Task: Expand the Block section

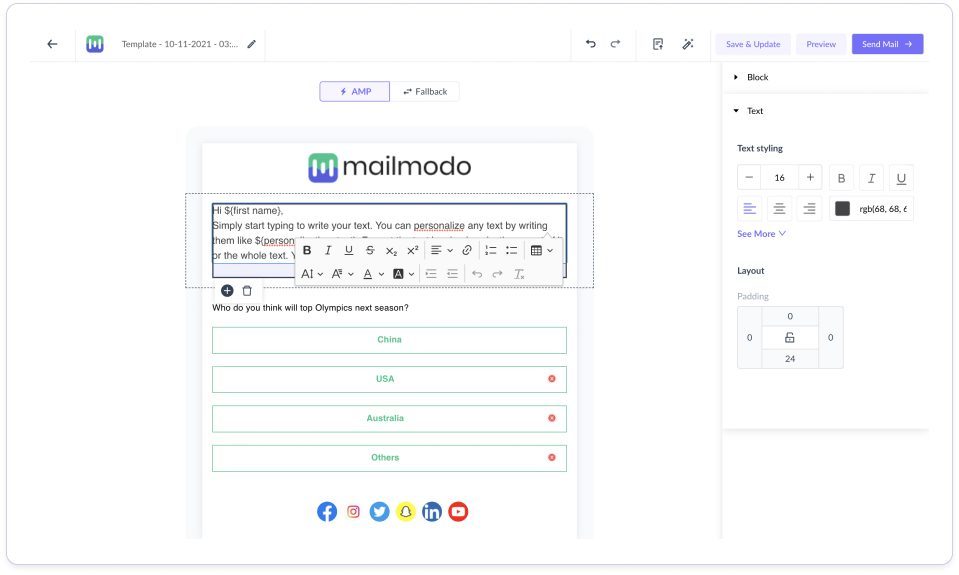Action: [x=752, y=77]
